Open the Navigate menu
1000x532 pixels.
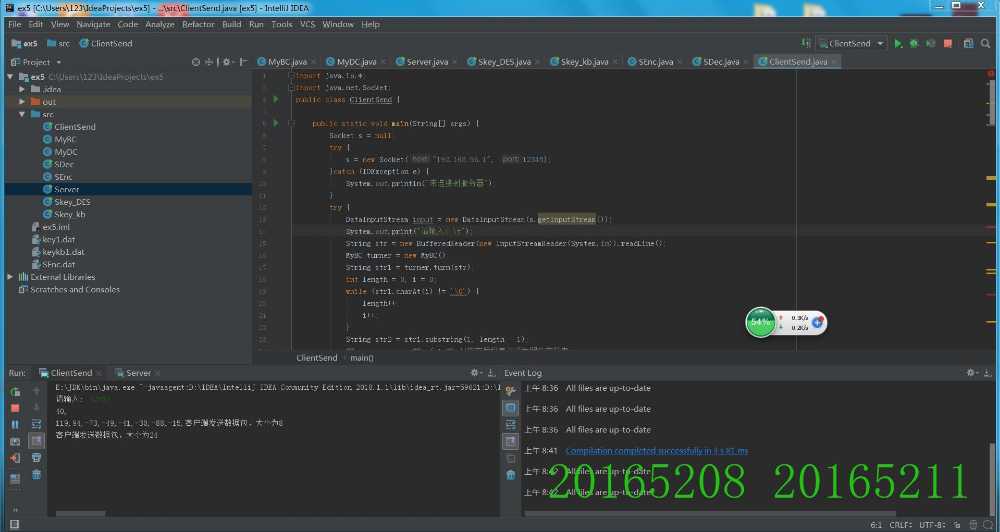click(93, 24)
